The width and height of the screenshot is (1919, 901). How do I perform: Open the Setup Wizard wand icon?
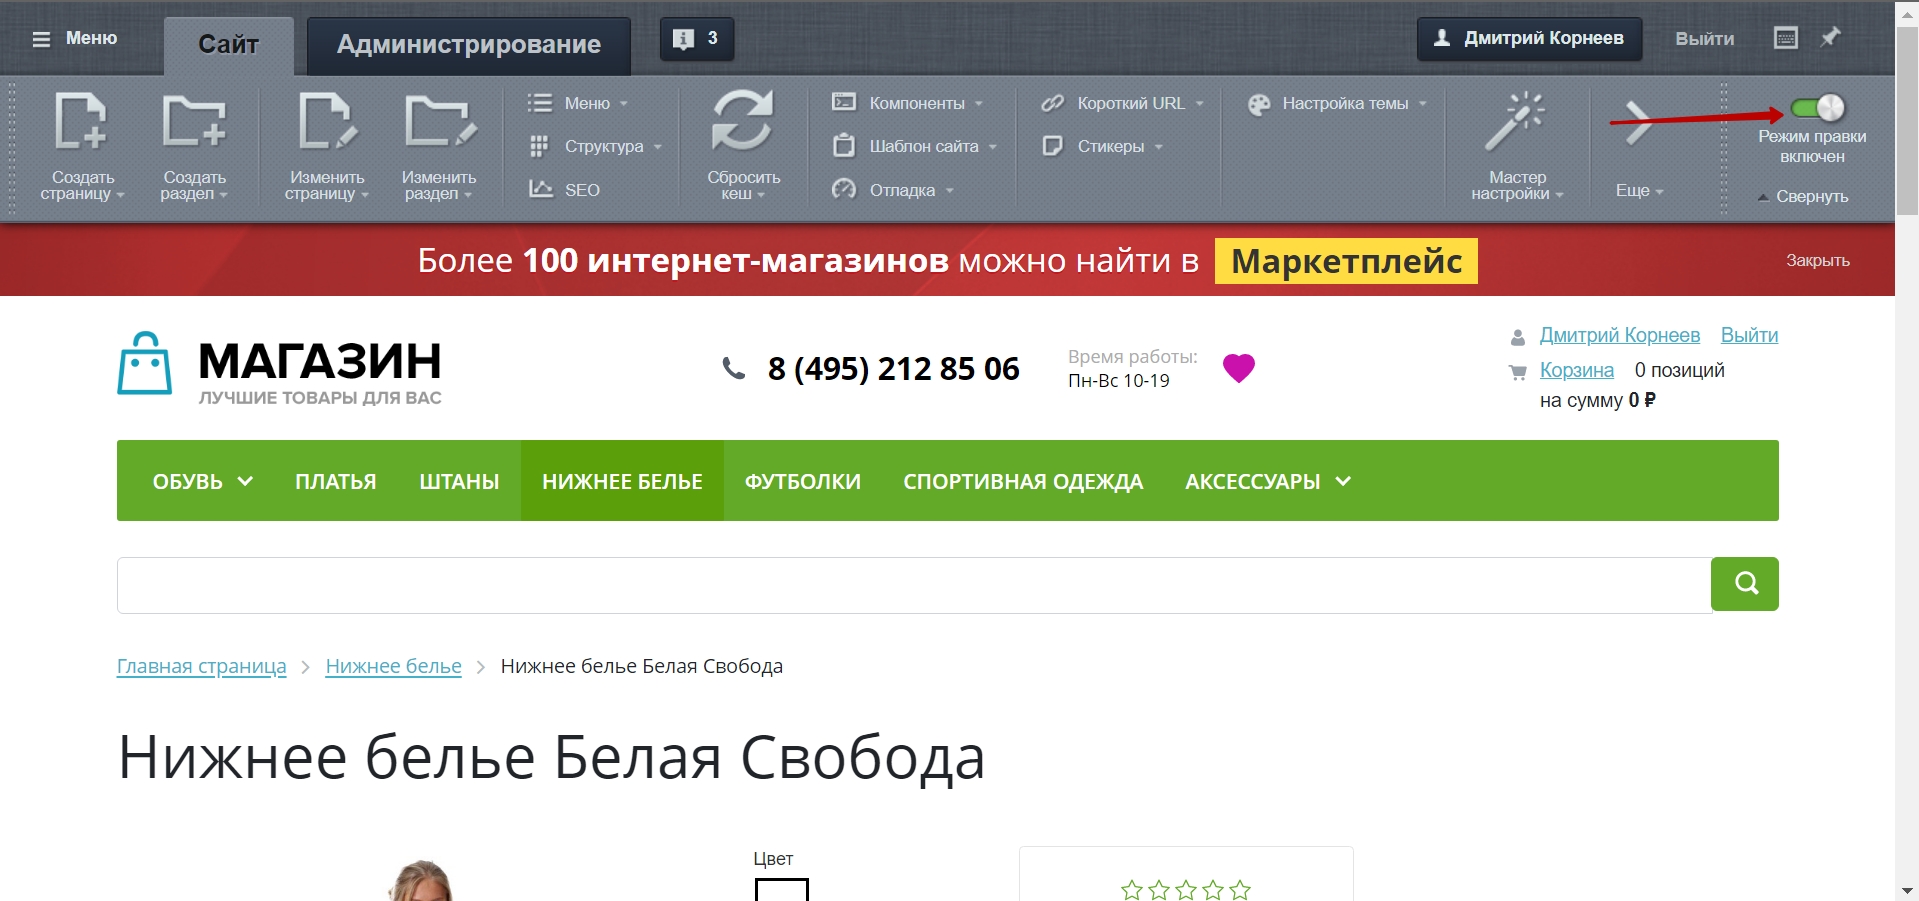(x=1515, y=122)
